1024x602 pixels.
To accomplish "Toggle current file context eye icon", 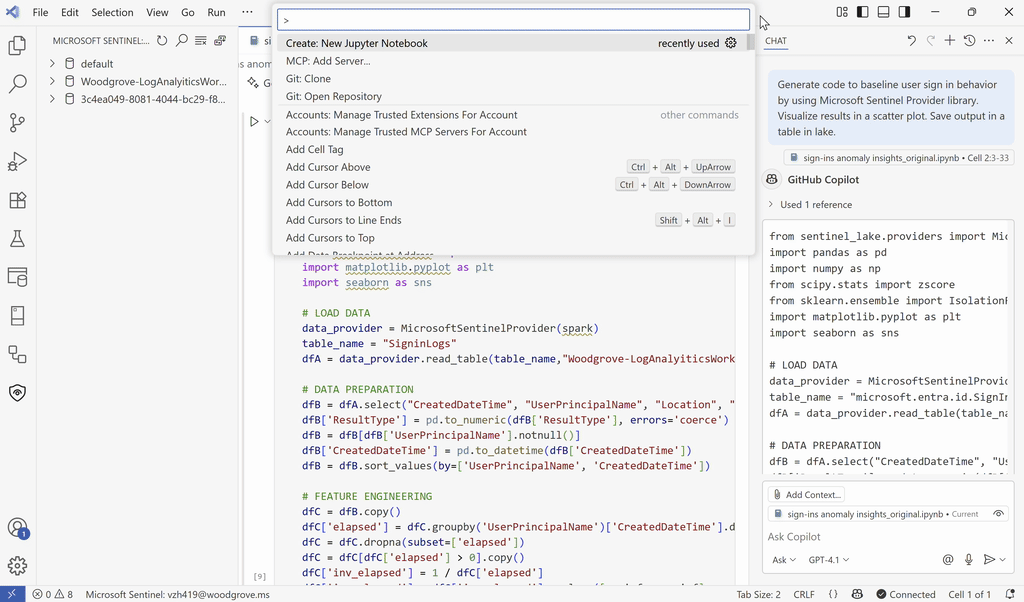I will [x=998, y=514].
